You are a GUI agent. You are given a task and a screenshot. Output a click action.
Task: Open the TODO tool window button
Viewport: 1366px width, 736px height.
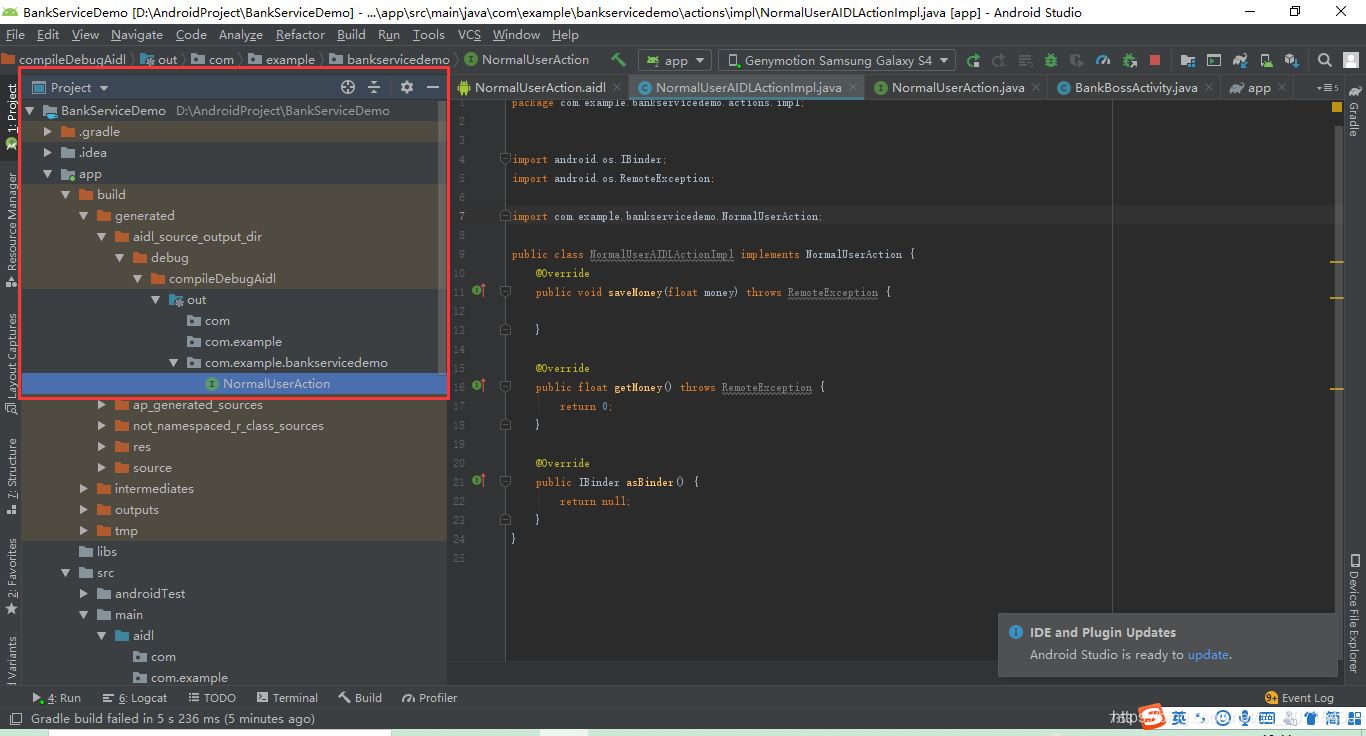point(211,698)
